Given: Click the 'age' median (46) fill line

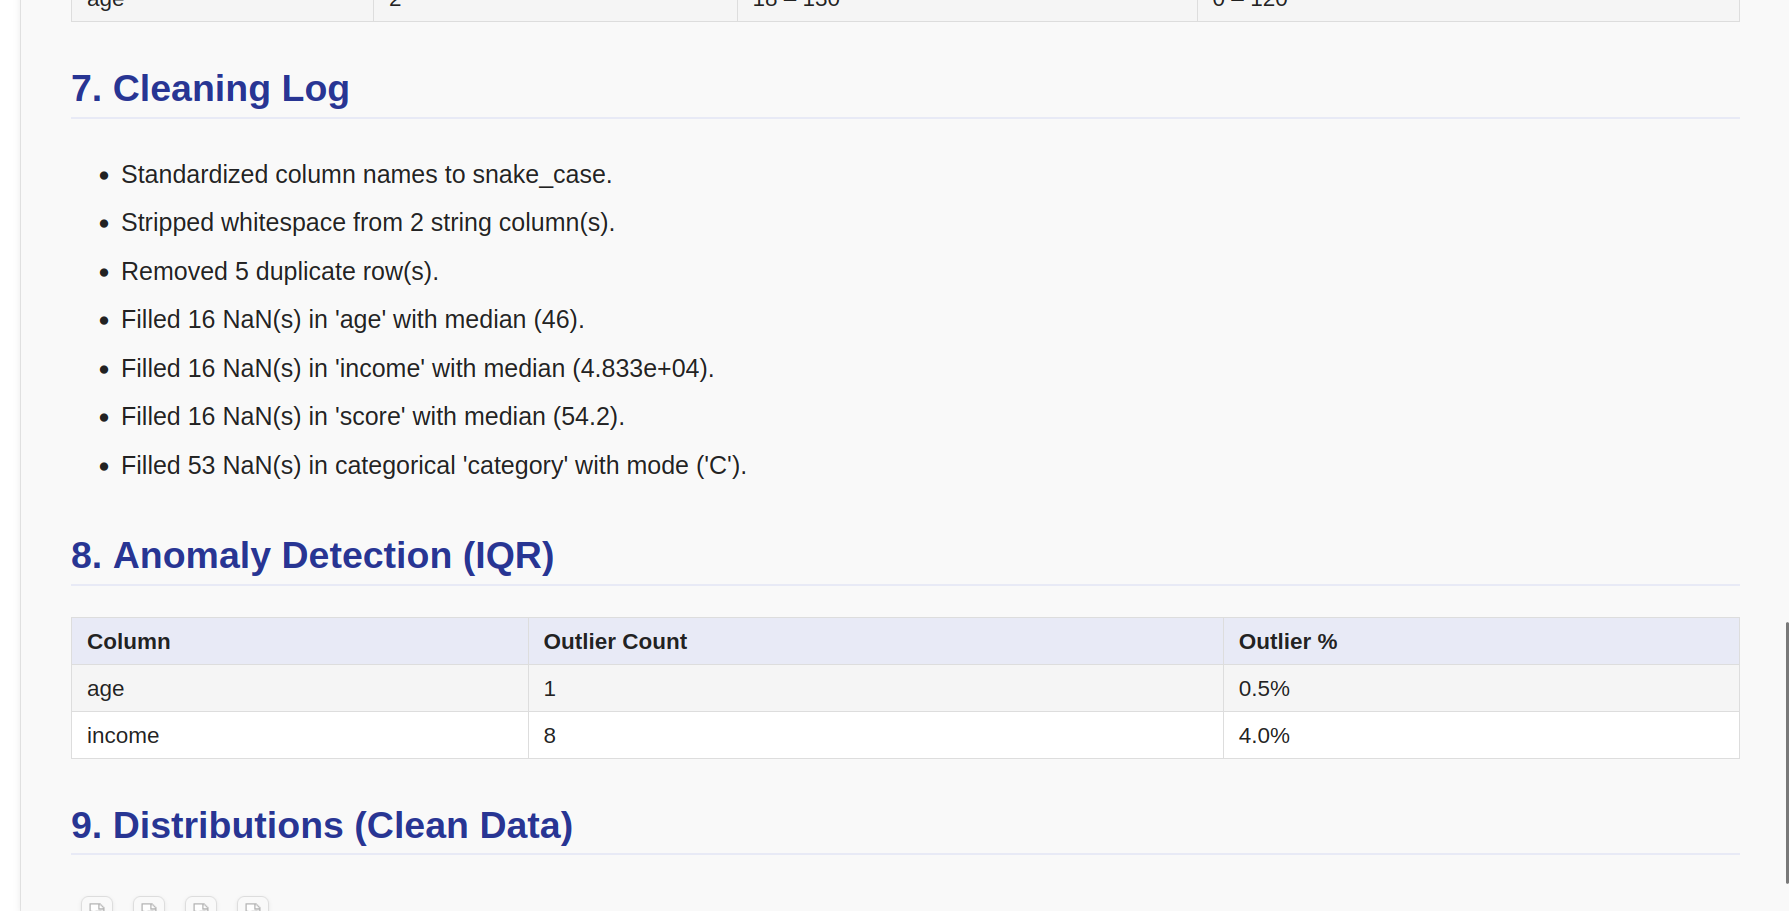Looking at the screenshot, I should [x=352, y=319].
